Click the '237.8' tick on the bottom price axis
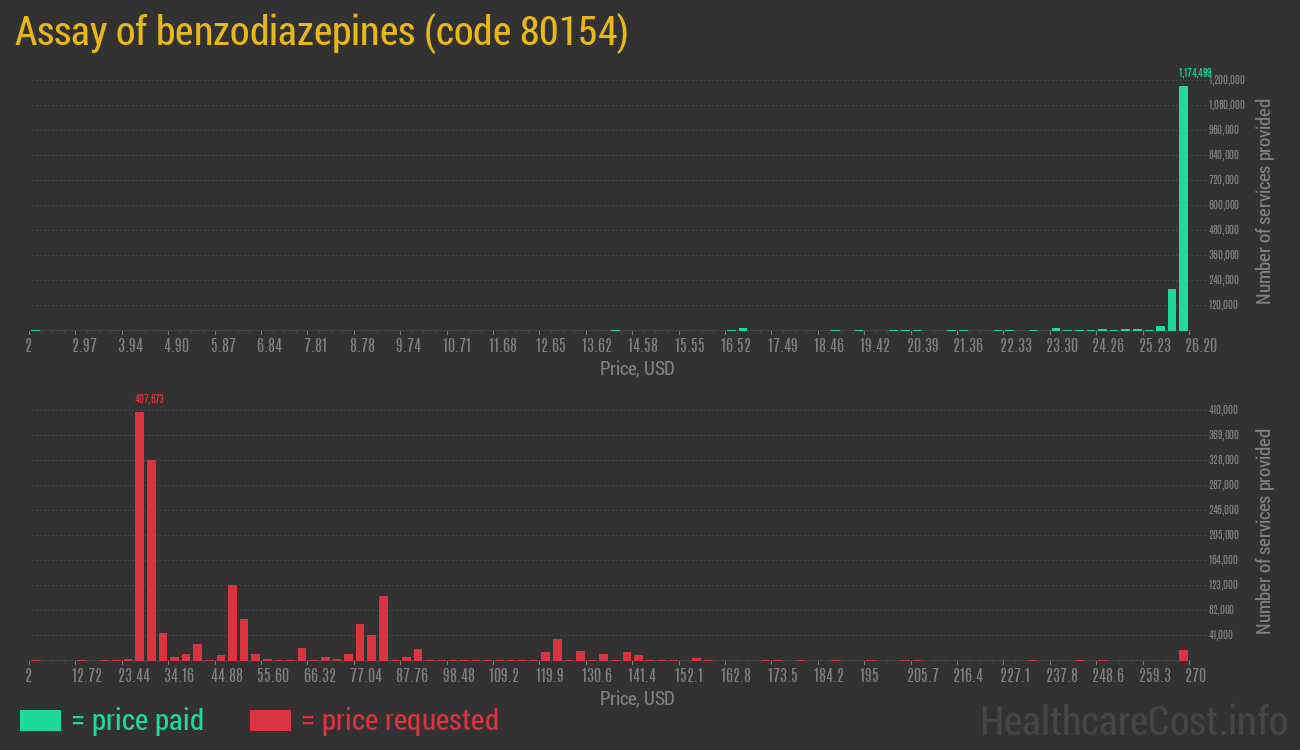 click(x=1062, y=675)
